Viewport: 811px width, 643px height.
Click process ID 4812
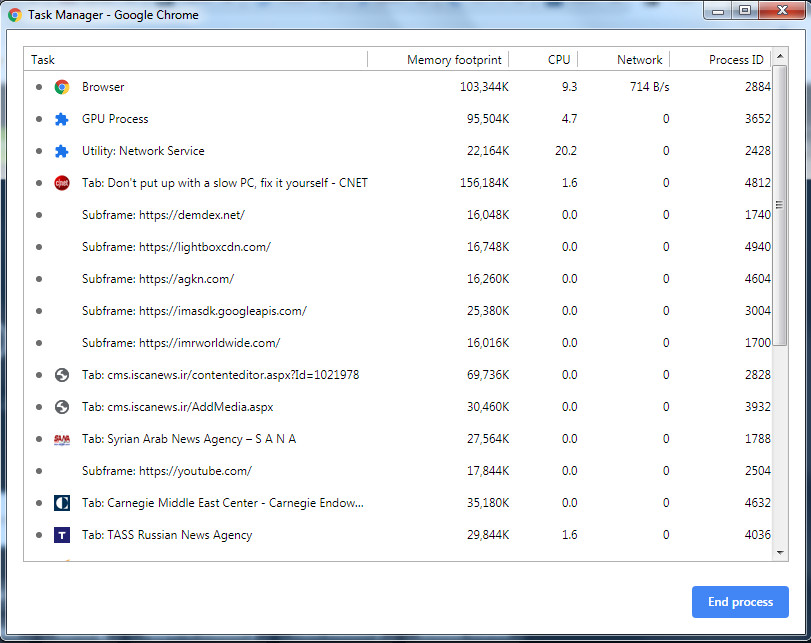point(758,183)
